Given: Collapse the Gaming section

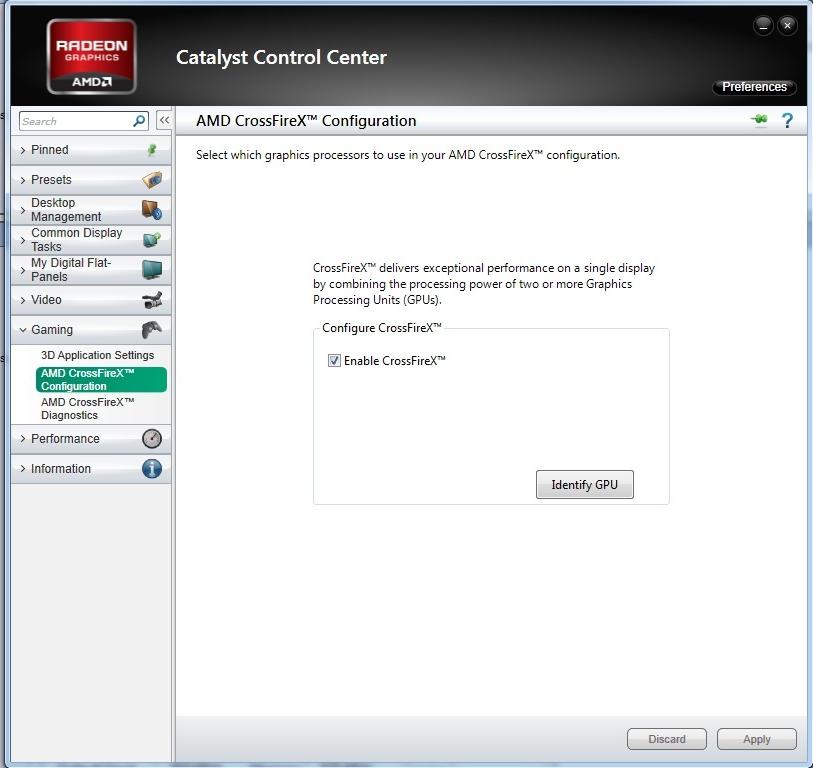Looking at the screenshot, I should 91,330.
